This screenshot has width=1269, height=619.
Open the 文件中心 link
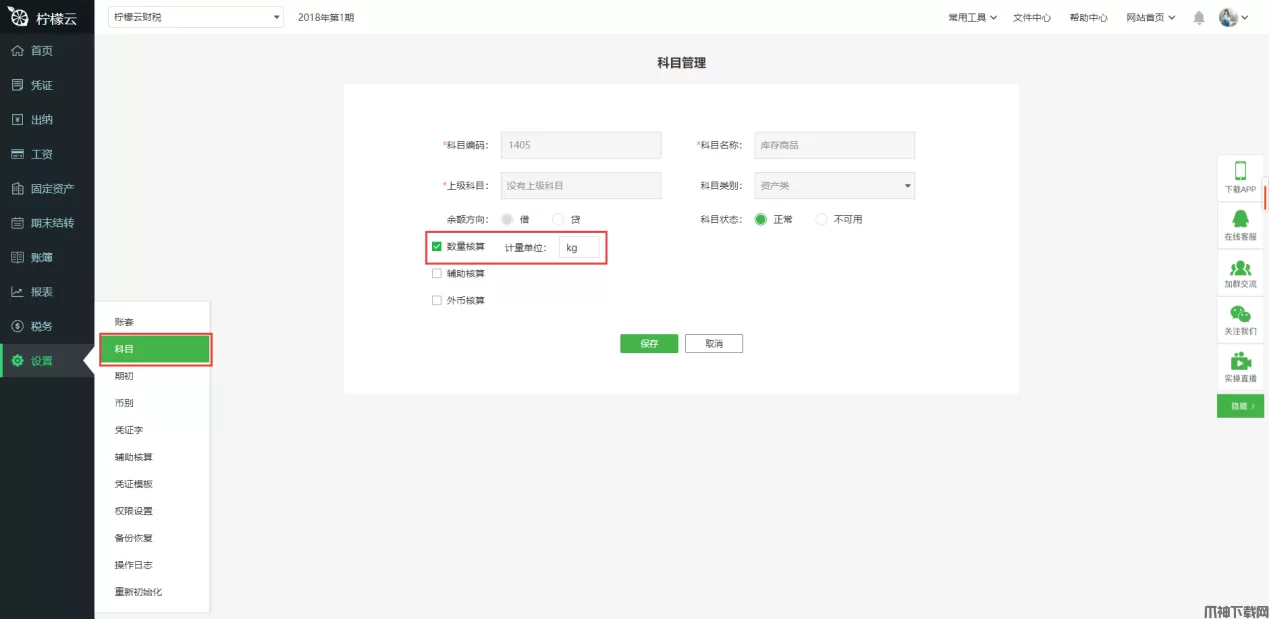coord(1032,18)
